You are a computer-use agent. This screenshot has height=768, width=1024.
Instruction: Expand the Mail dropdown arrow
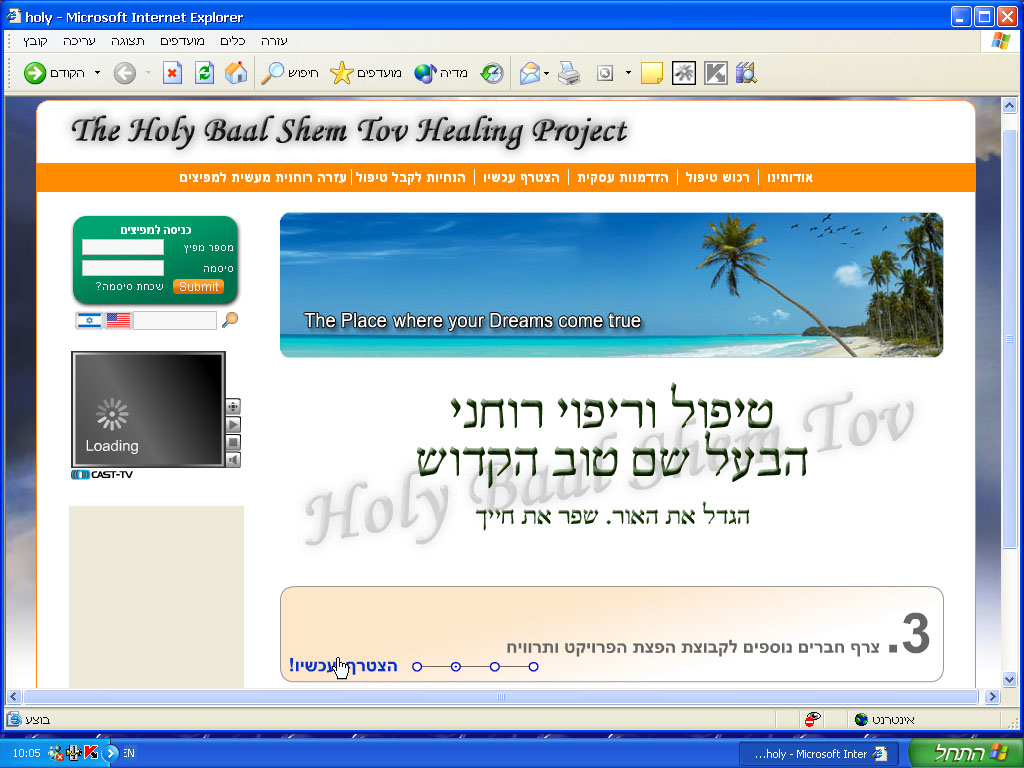546,73
